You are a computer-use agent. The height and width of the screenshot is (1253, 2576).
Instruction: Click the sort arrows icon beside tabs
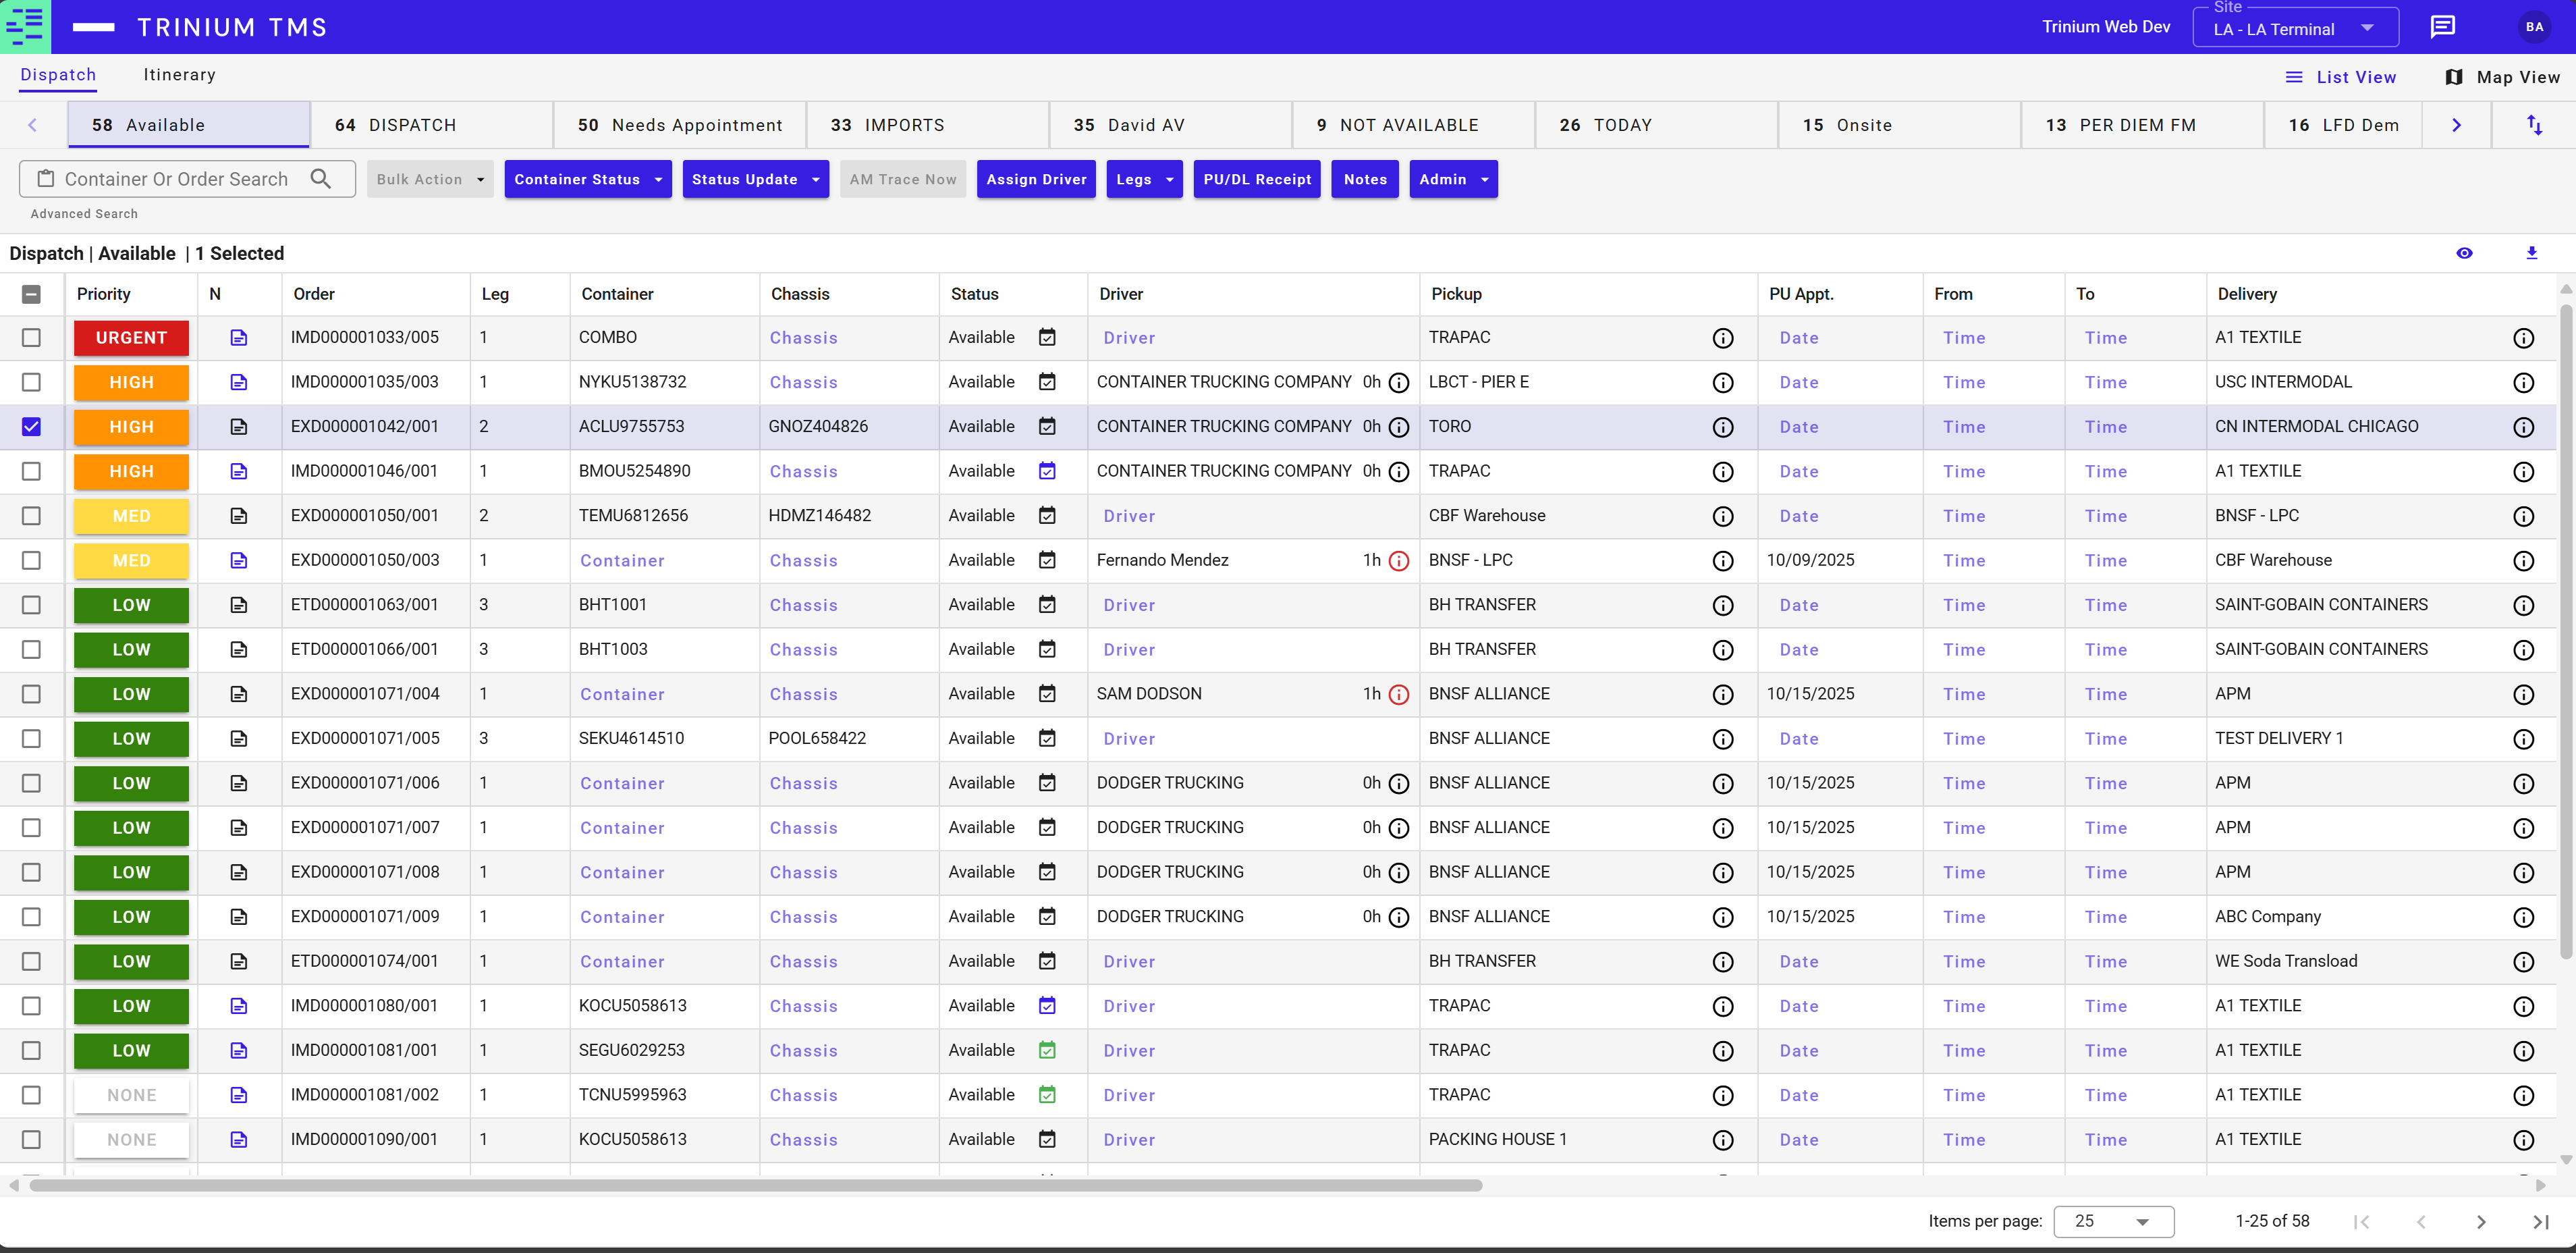click(x=2534, y=125)
